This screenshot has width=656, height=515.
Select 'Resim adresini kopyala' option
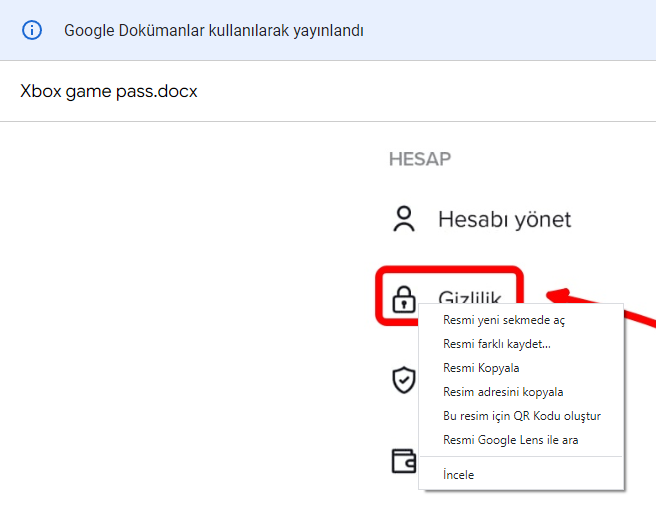(503, 392)
